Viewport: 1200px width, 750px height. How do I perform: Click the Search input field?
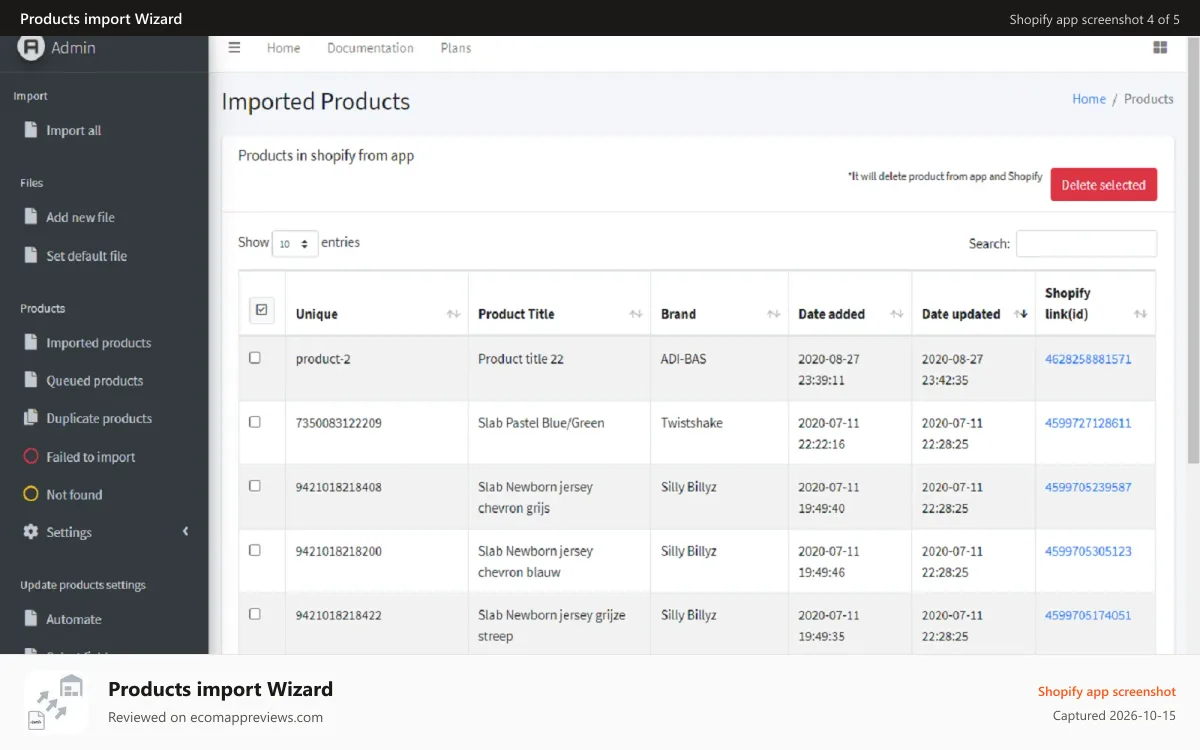pyautogui.click(x=1086, y=243)
